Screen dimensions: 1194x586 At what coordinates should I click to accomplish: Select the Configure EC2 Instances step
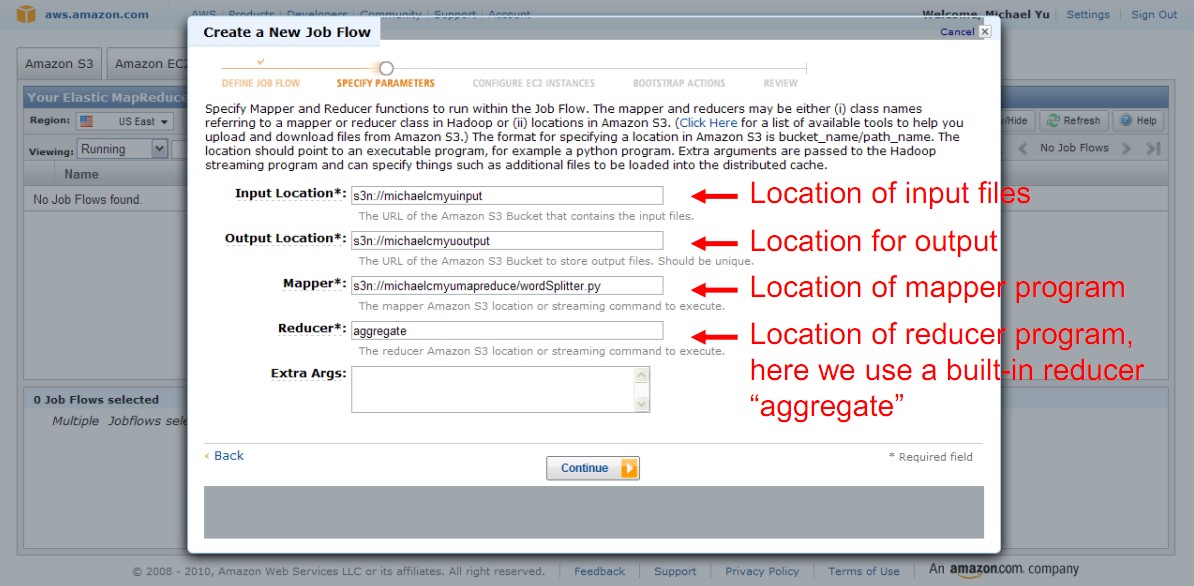534,83
